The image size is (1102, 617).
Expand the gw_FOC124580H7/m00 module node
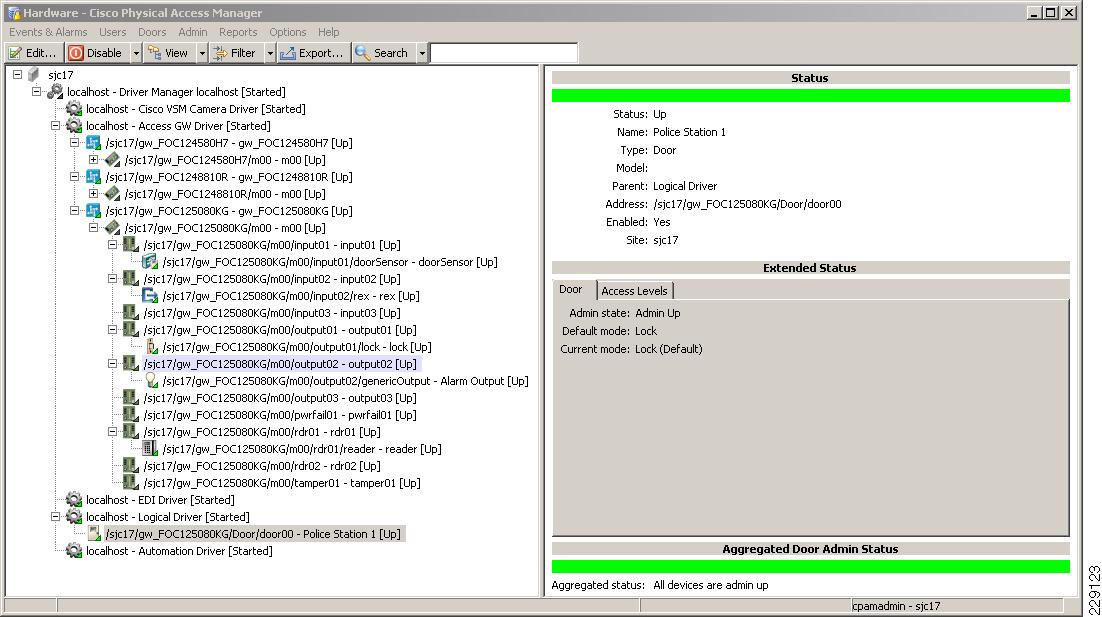(x=93, y=160)
